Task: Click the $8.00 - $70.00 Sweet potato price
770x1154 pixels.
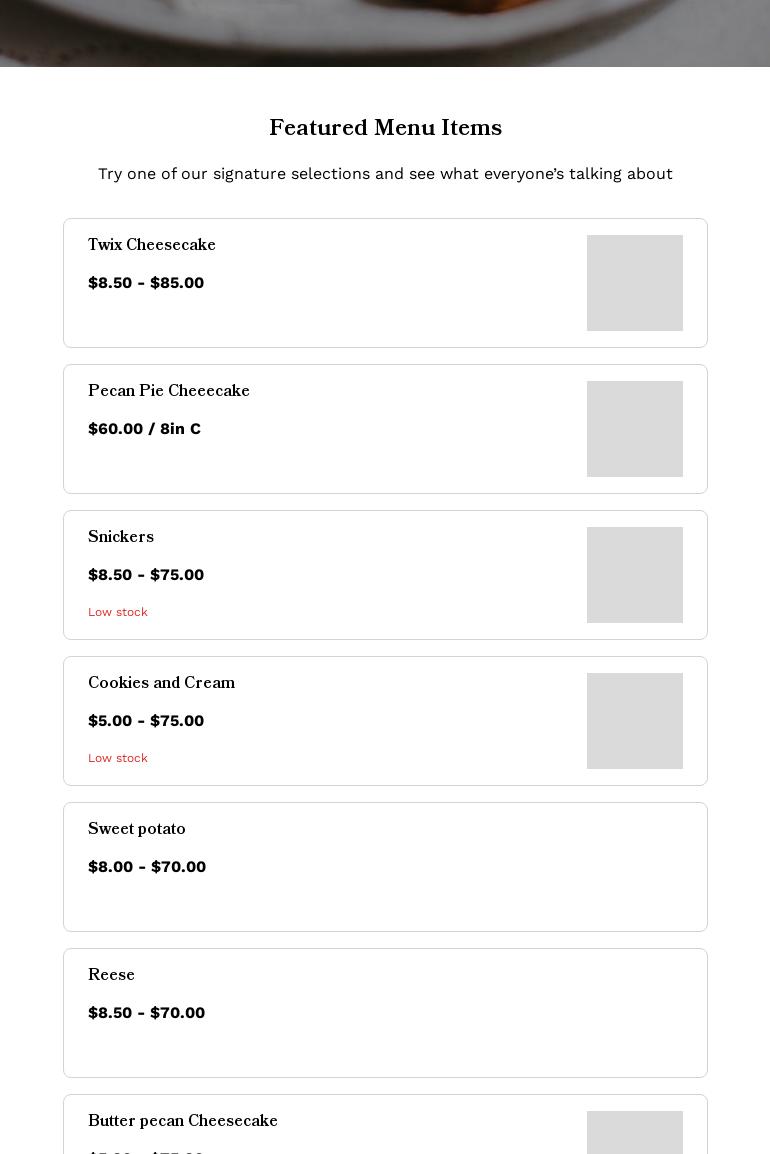Action: pos(147,867)
